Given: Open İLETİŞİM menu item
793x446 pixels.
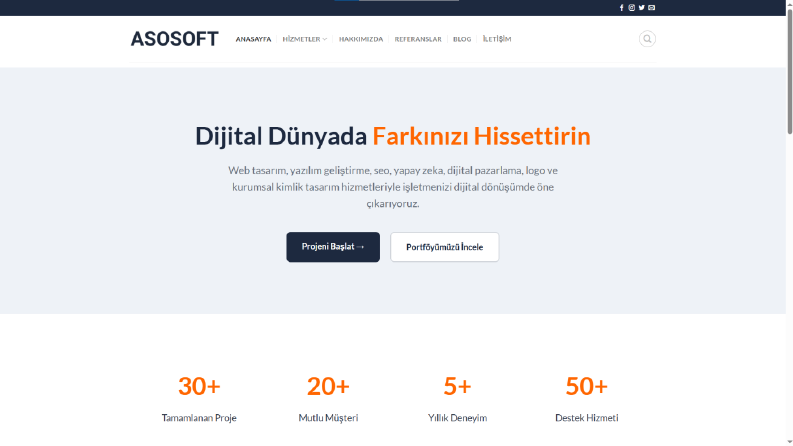Looking at the screenshot, I should pos(497,39).
